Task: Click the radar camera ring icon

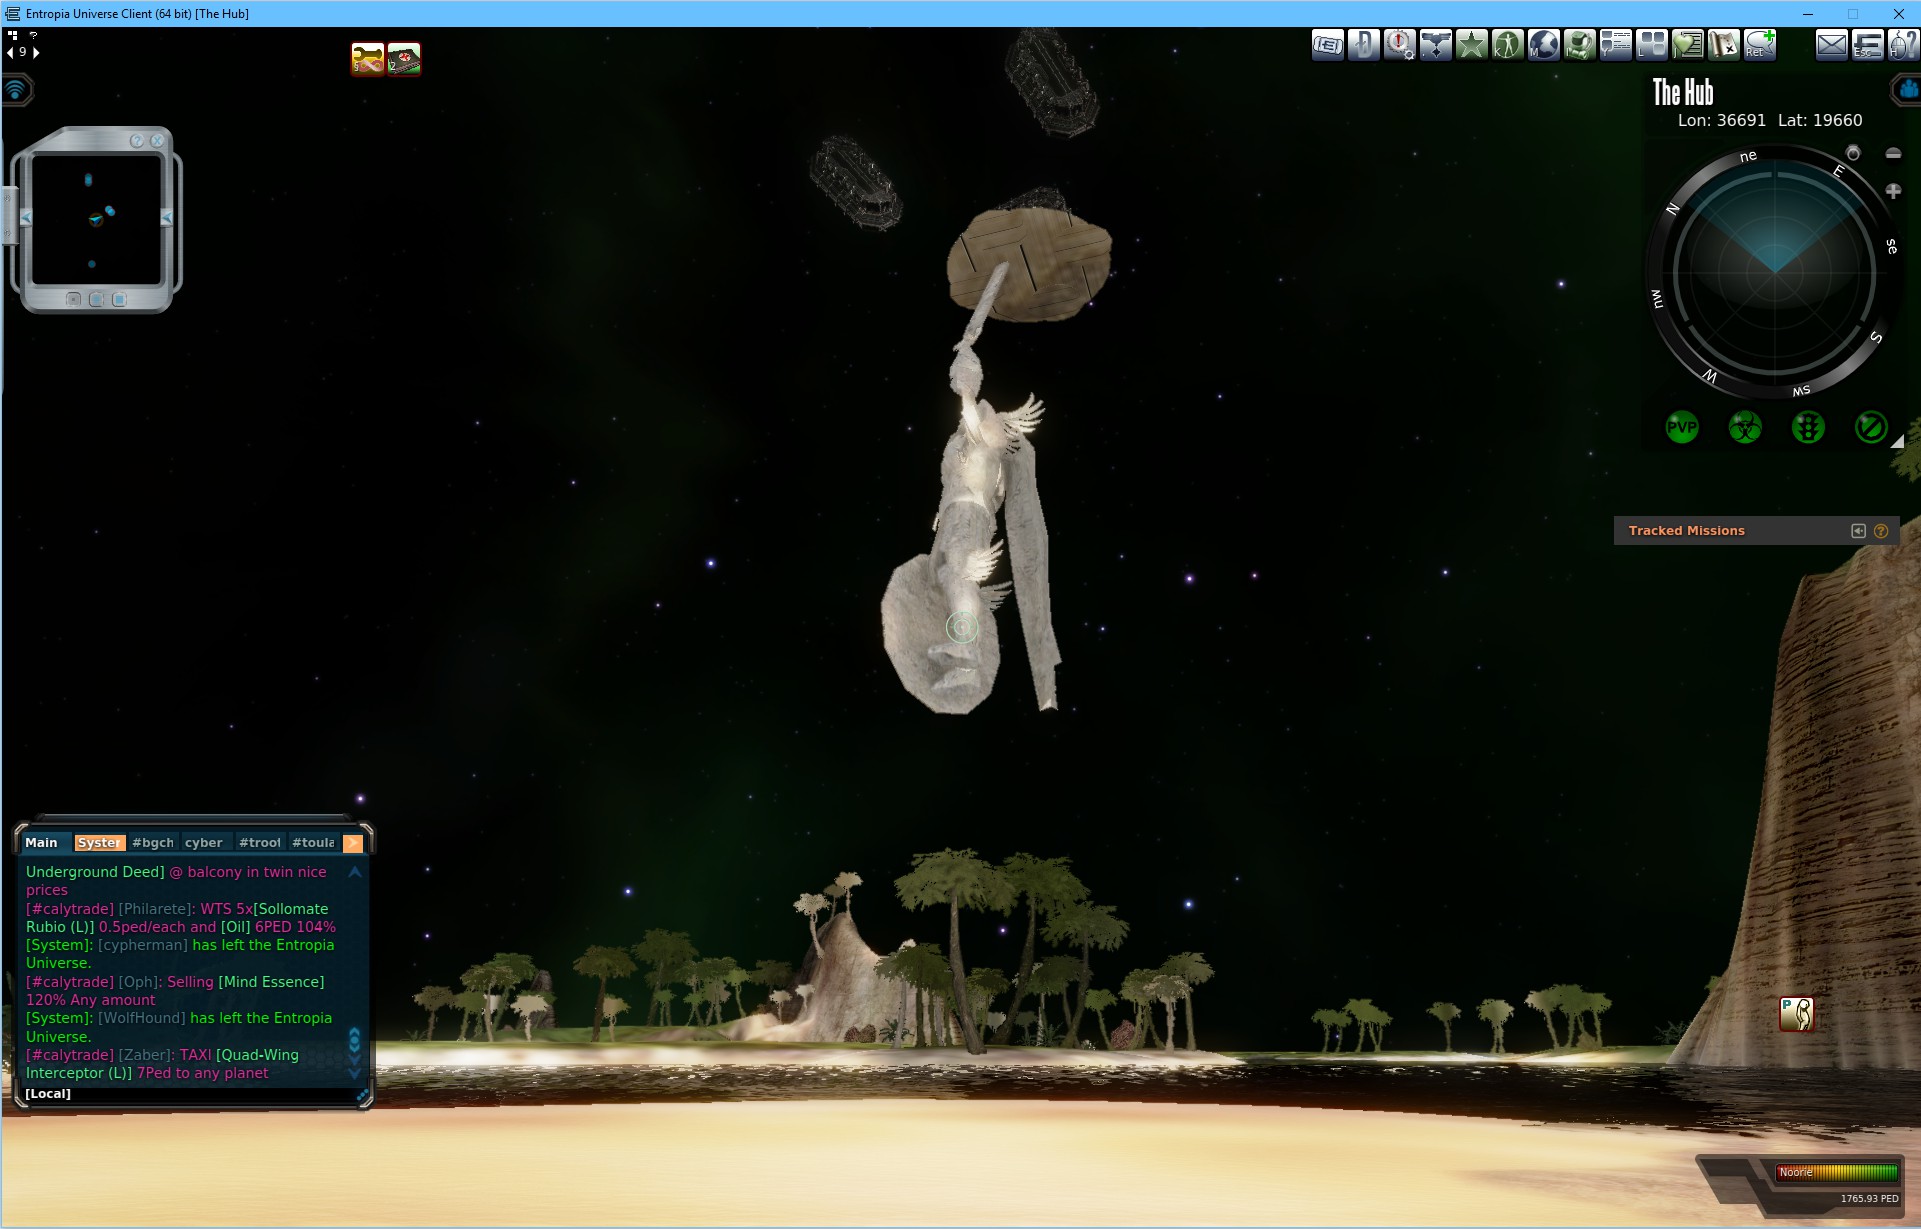Action: [x=1853, y=153]
